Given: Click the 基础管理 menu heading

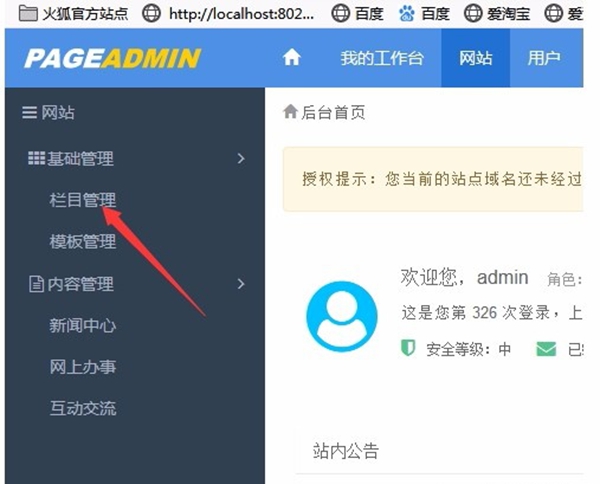Looking at the screenshot, I should pyautogui.click(x=80, y=158).
